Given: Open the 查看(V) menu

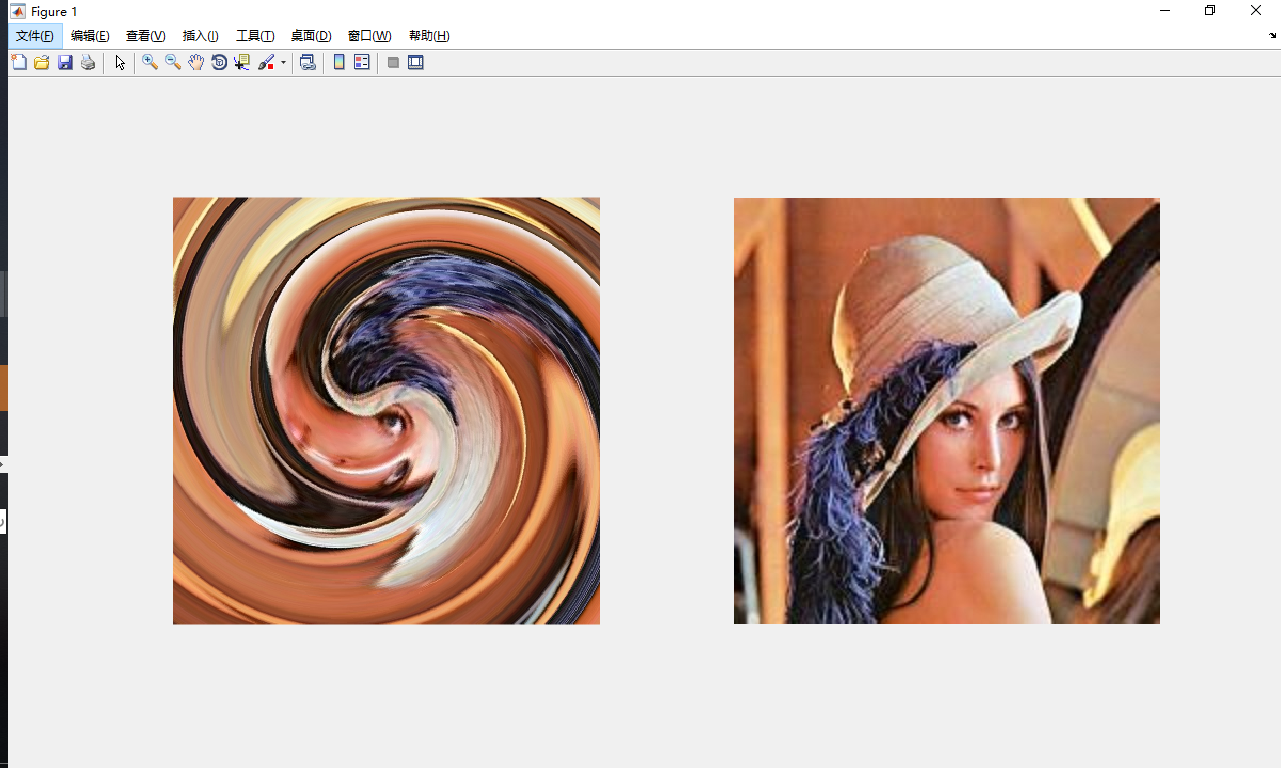Looking at the screenshot, I should tap(146, 36).
